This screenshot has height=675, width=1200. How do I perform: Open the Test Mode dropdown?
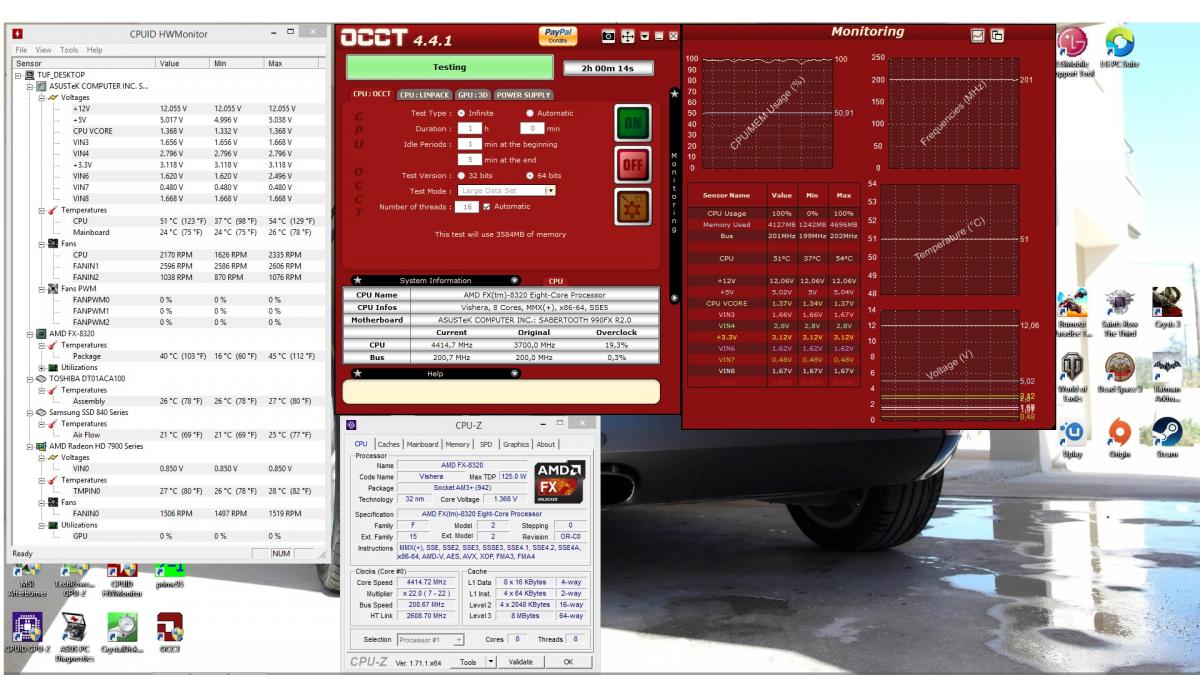pyautogui.click(x=550, y=190)
